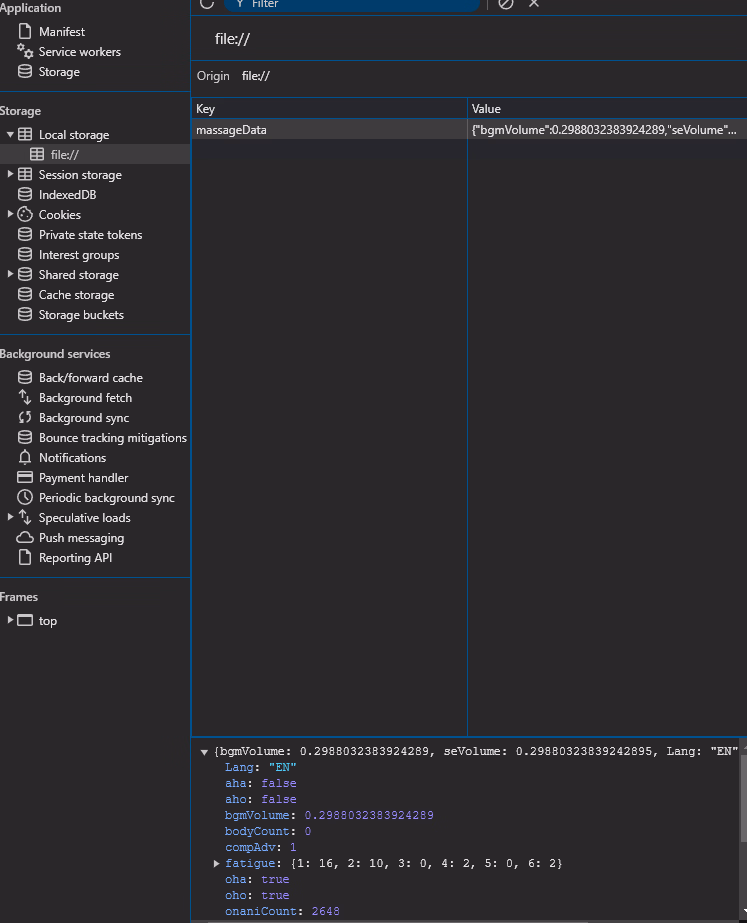Open the Storage overview under Application
The image size is (747, 923).
(x=59, y=72)
